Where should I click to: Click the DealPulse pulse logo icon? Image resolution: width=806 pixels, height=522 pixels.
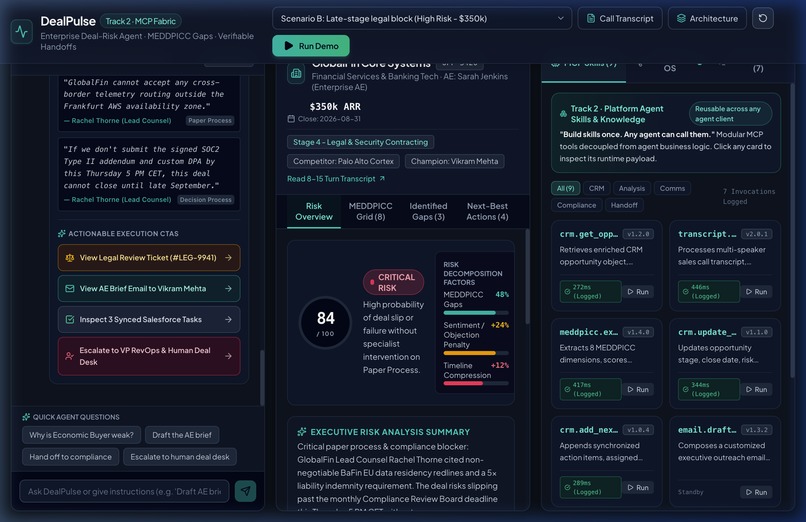pos(22,32)
